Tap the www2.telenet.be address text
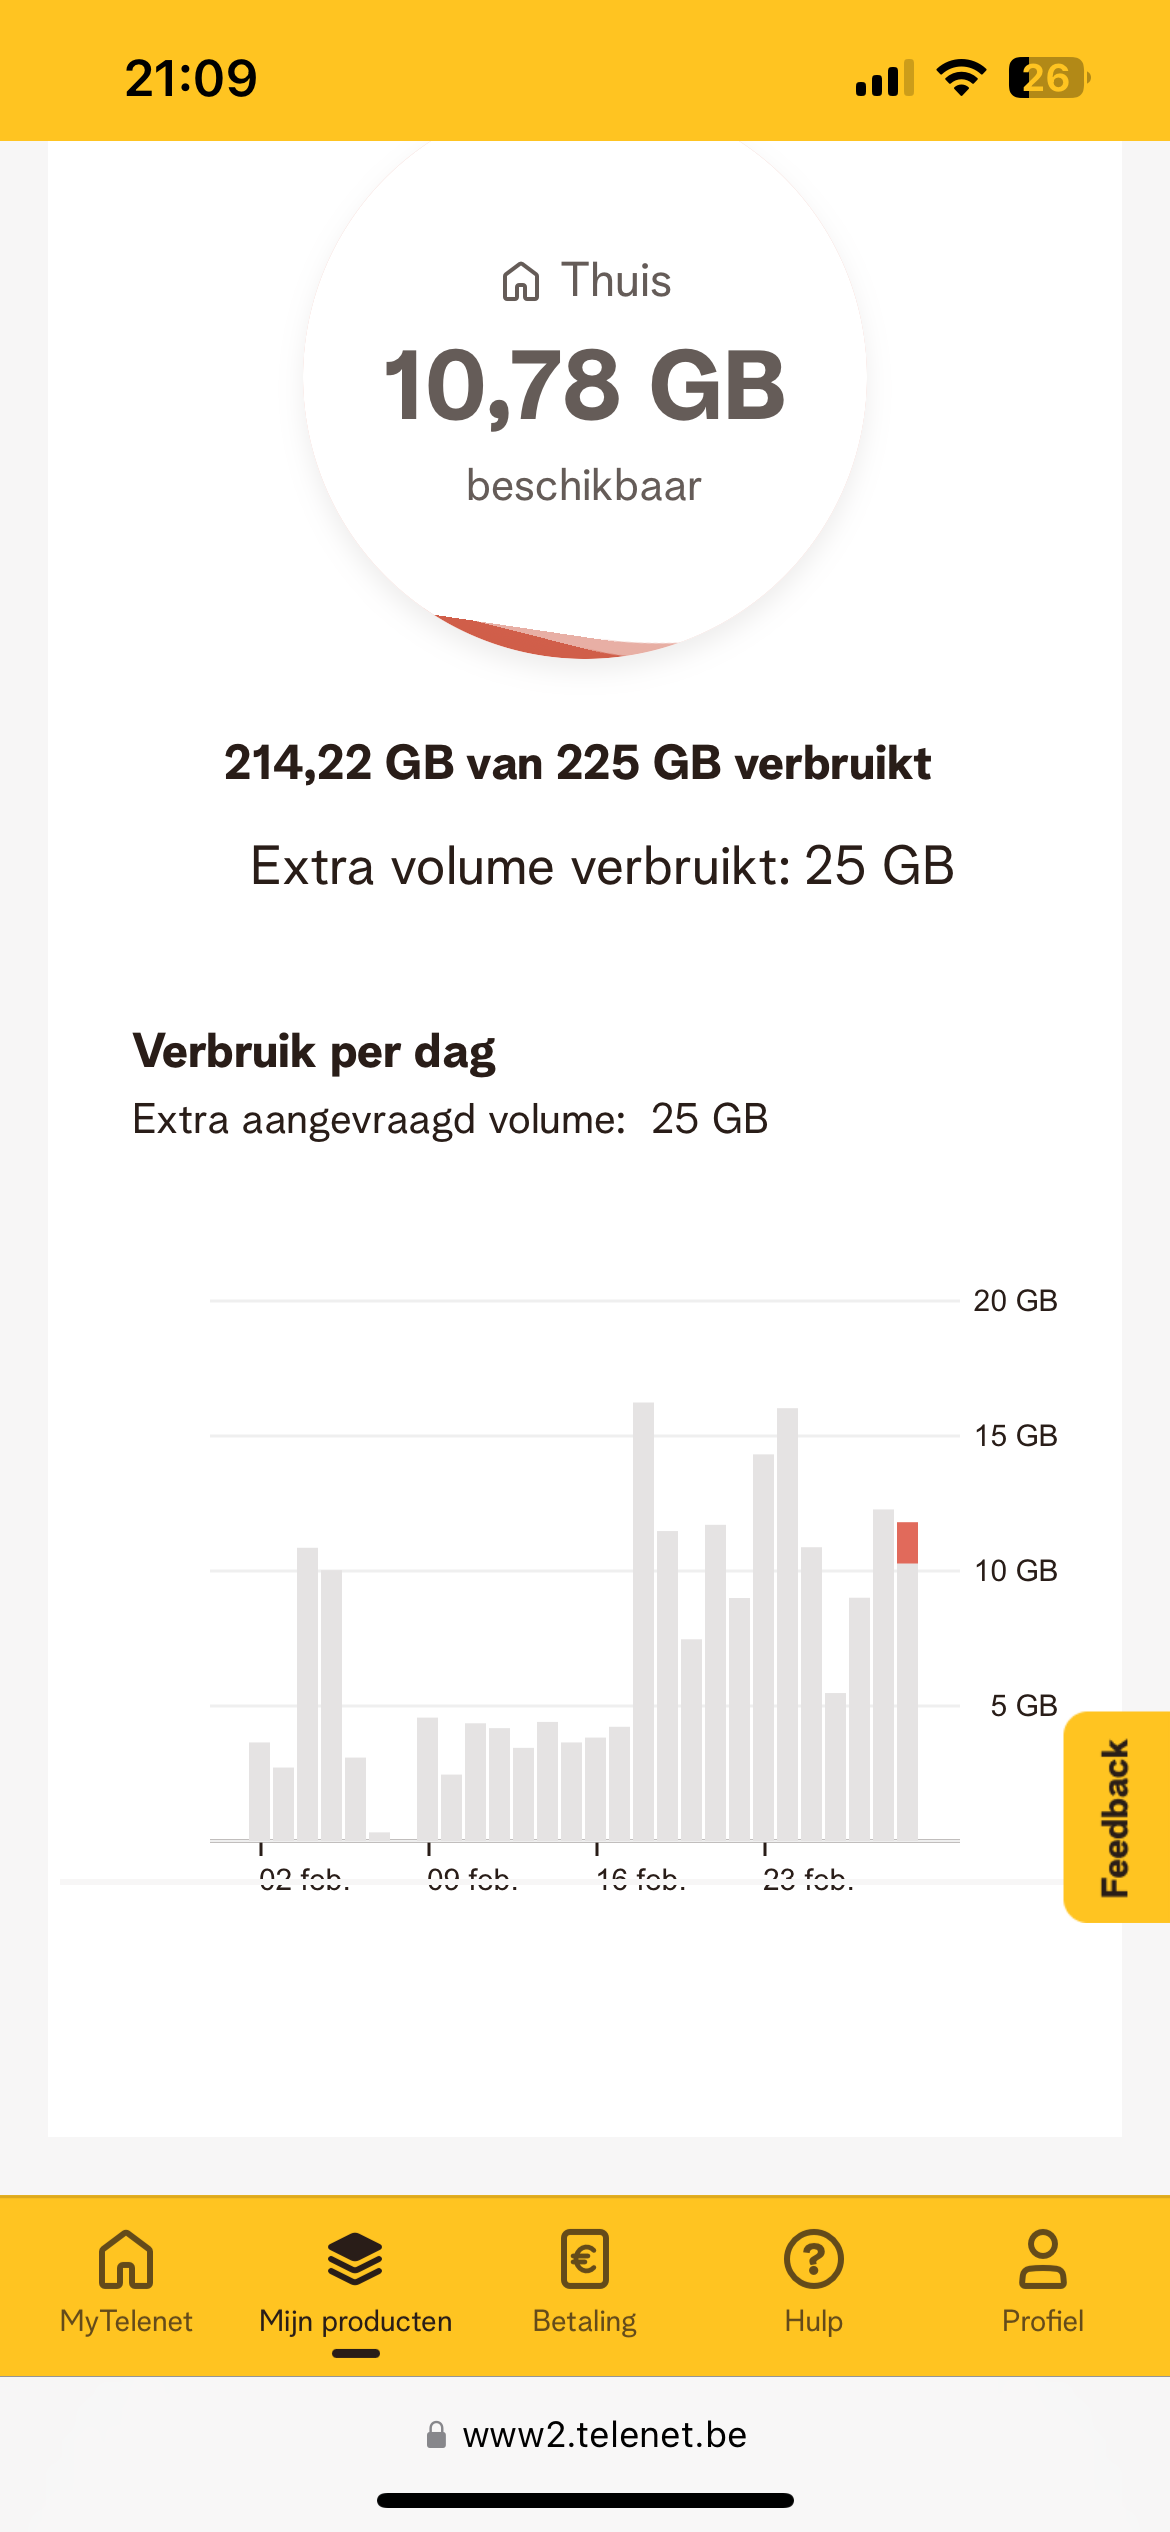 click(x=604, y=2435)
